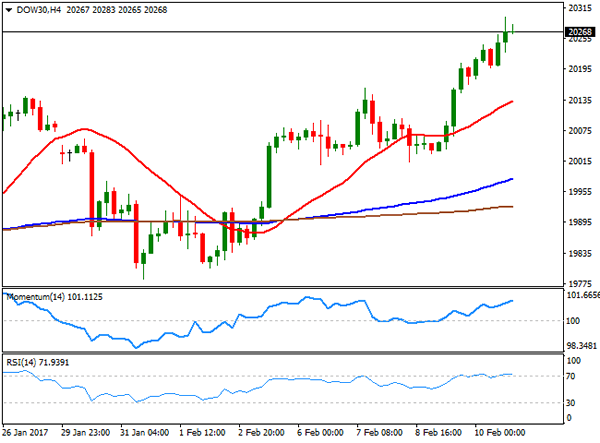Click the 26 Jan 2017 date label

25,433
